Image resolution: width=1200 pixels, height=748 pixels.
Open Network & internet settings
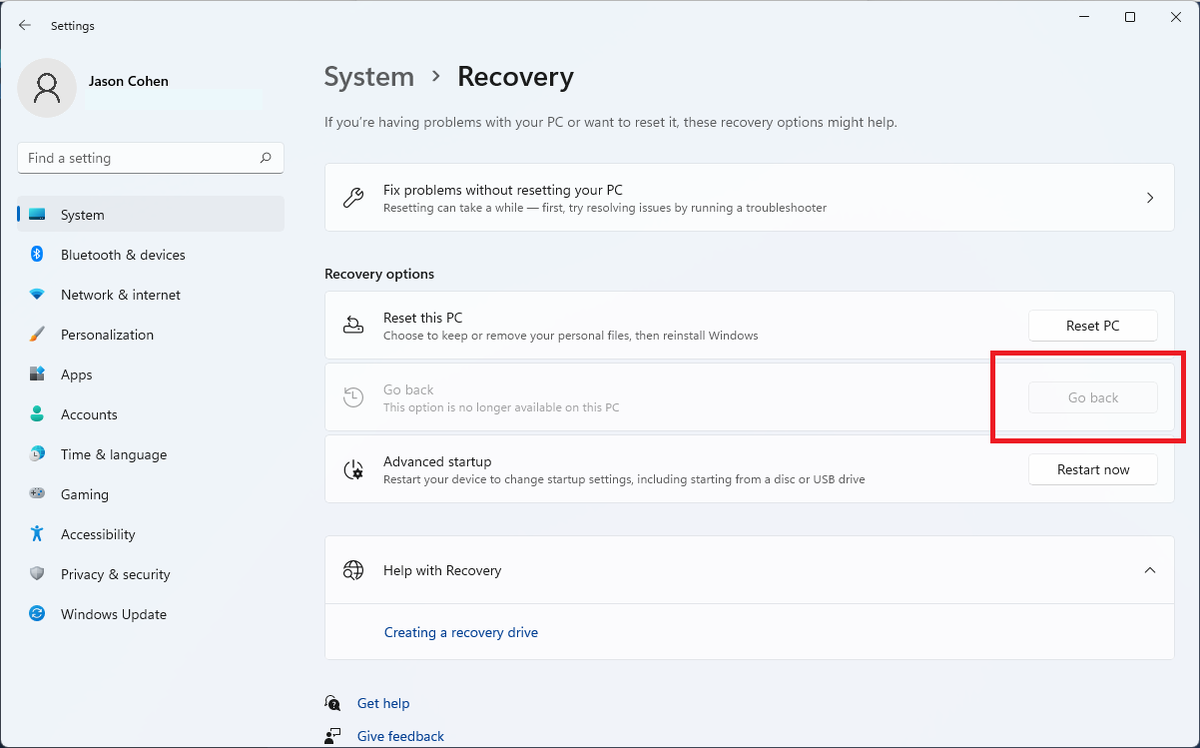pos(151,295)
